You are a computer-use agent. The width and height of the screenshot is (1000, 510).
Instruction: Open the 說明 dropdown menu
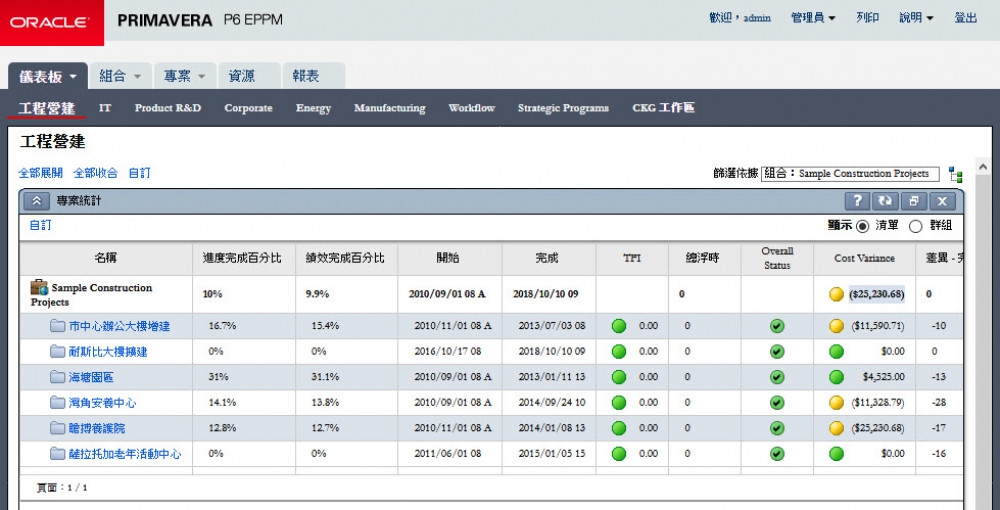(916, 18)
